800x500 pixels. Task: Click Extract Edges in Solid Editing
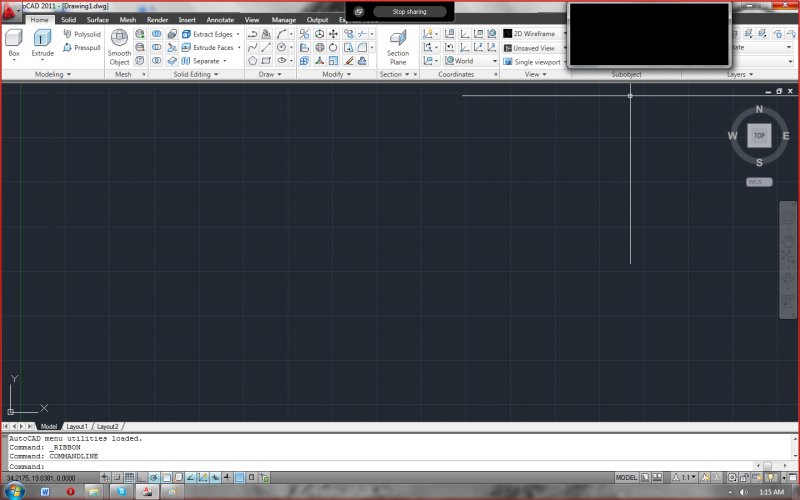(211, 34)
